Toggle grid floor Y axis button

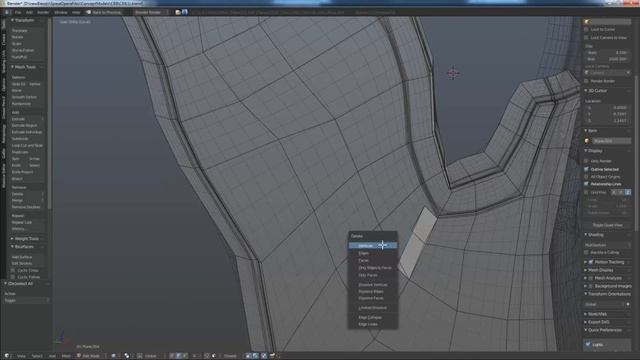(621, 192)
